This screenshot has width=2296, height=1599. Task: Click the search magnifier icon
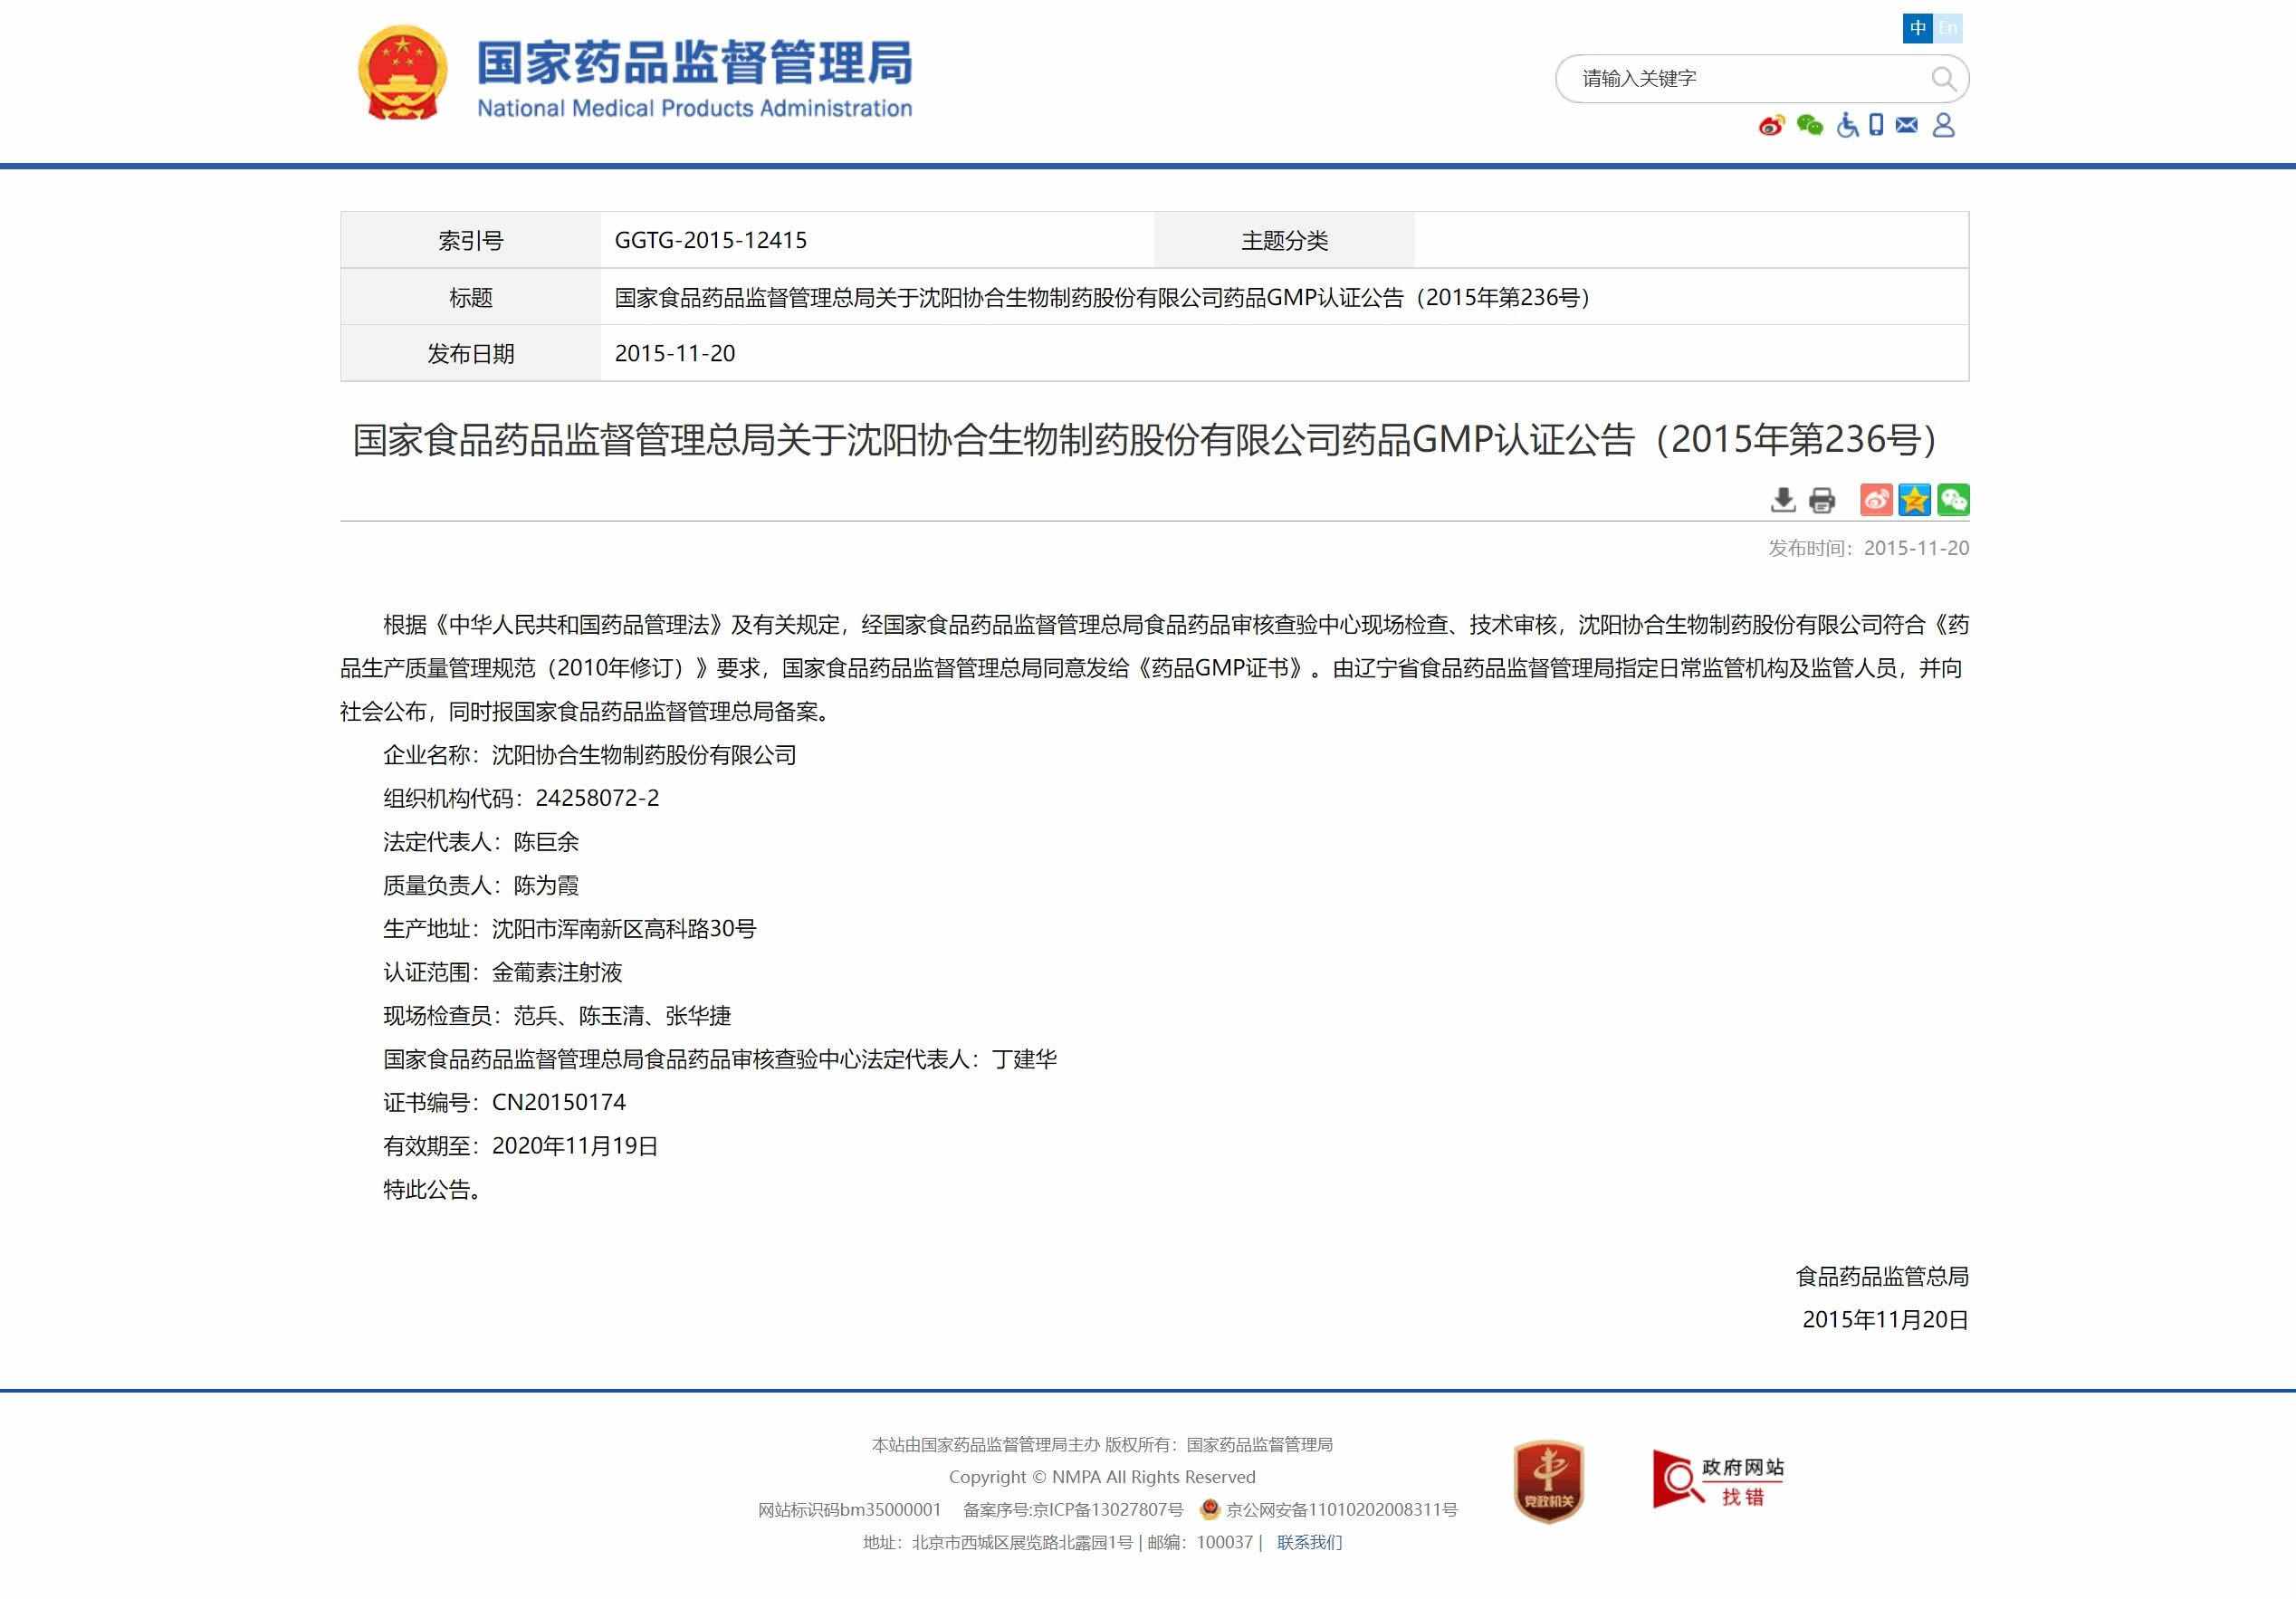pyautogui.click(x=1943, y=78)
